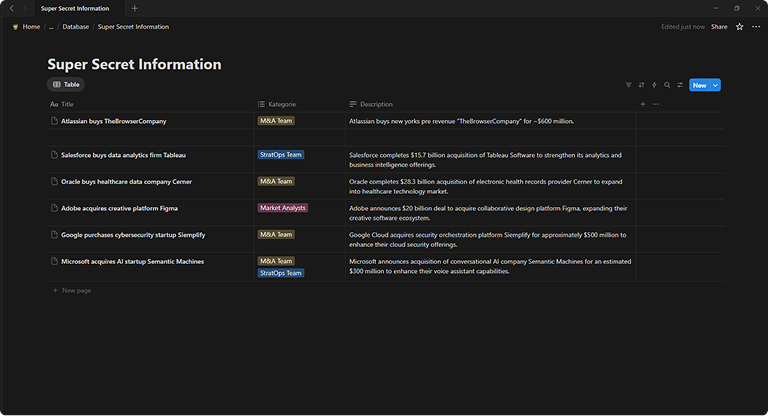768x416 pixels.
Task: Open Google purchases cybersecurity startup Siemplify
Action: 133,235
